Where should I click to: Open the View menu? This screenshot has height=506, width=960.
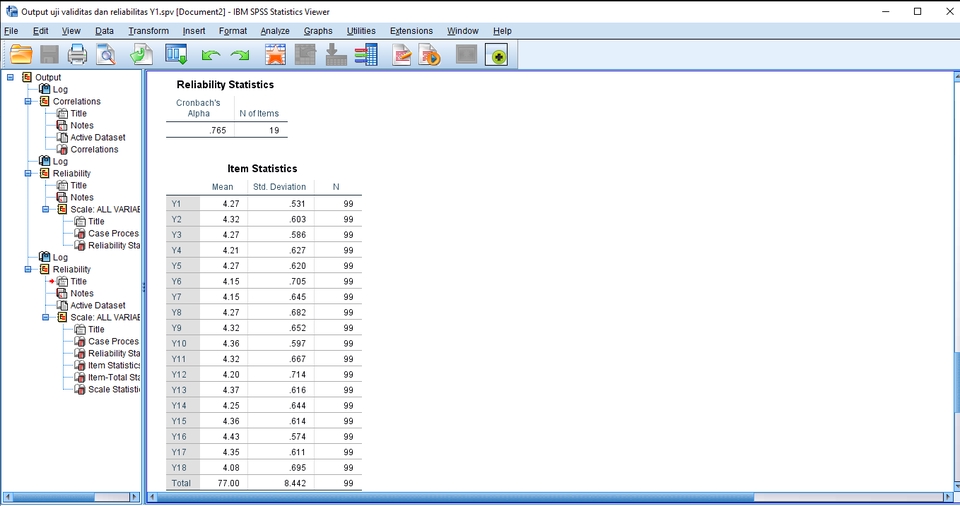pyautogui.click(x=71, y=31)
